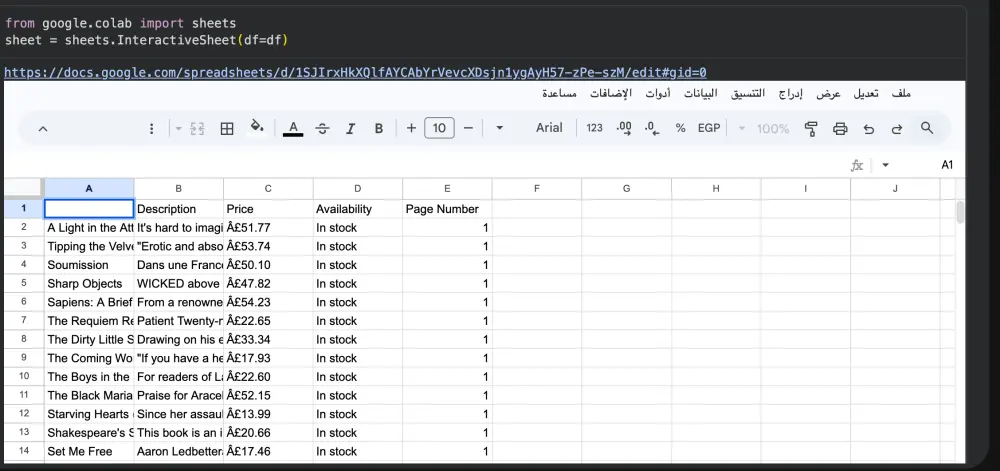Click the decrease decimal places icon

pyautogui.click(x=652, y=128)
